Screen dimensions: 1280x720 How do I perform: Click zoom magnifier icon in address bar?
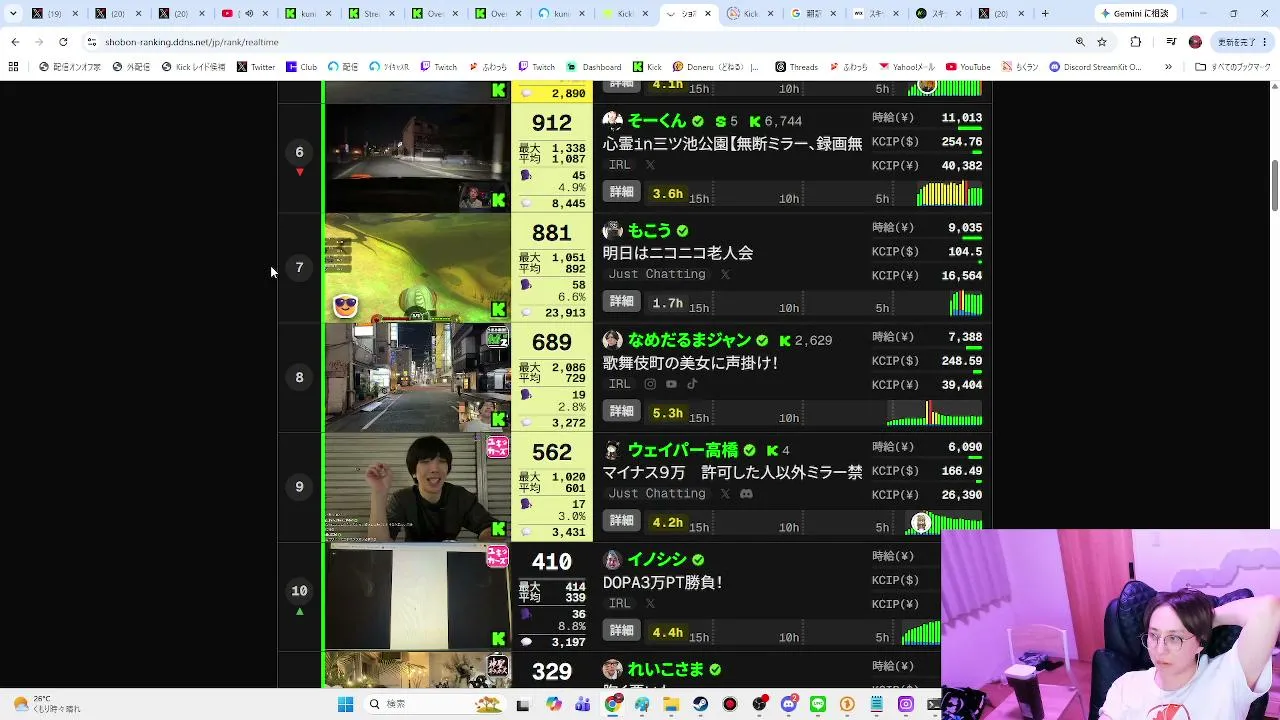coord(1080,42)
